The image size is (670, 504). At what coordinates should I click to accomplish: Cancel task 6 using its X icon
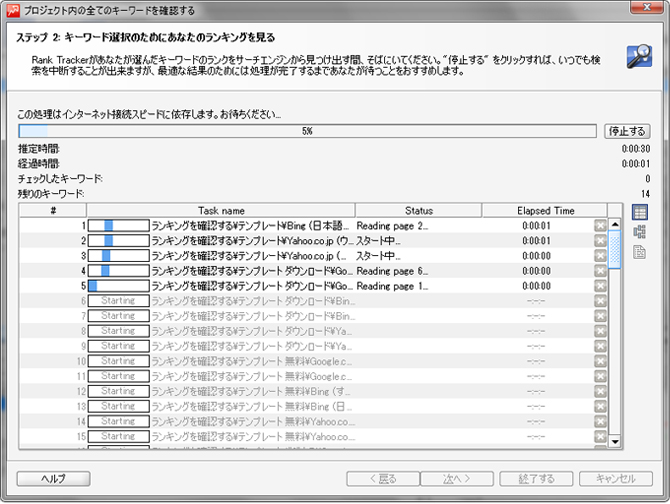600,301
